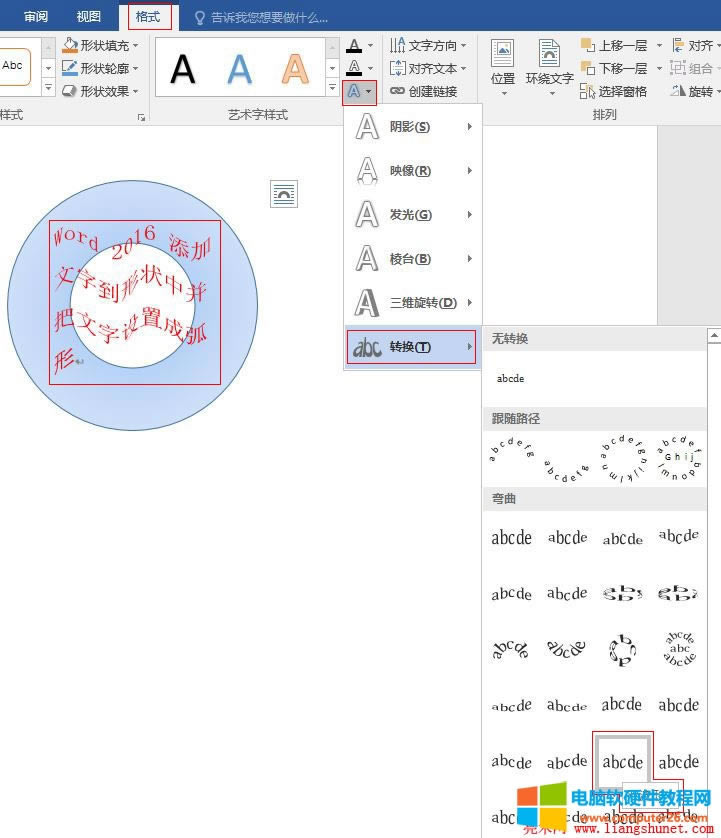Expand the shape styles gallery
The image size is (721, 838).
click(x=48, y=87)
